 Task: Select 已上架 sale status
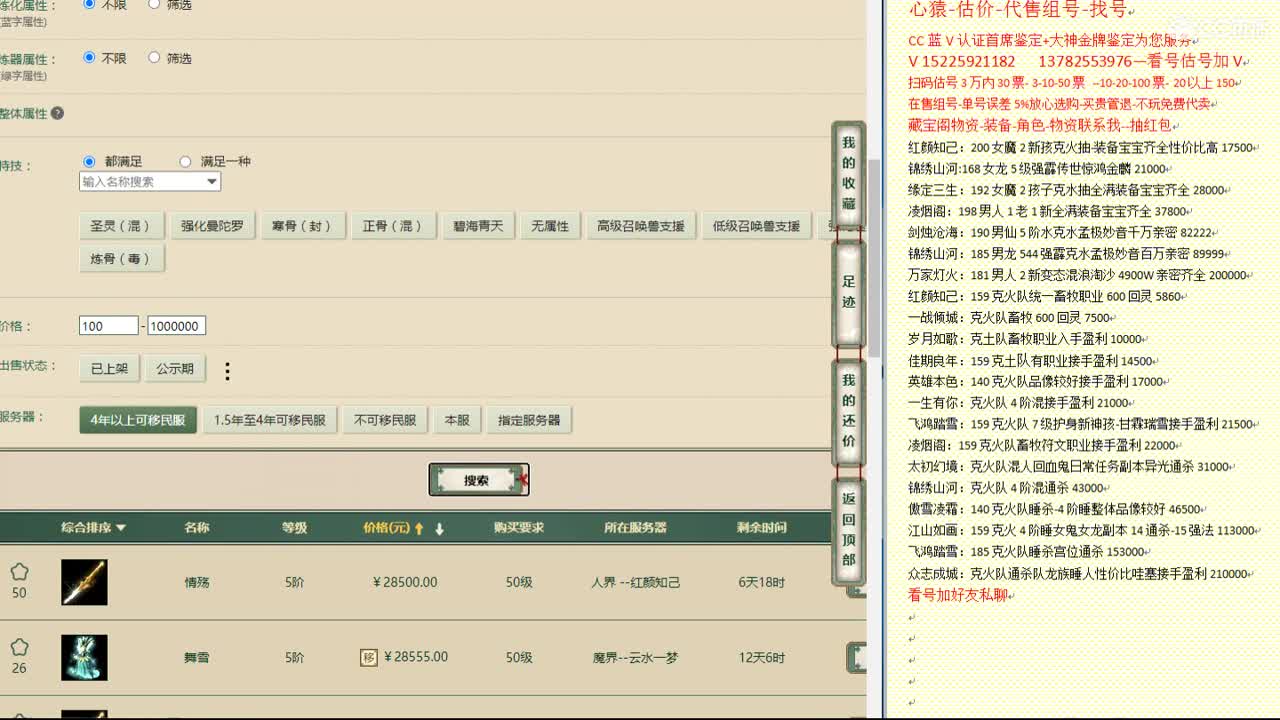click(109, 368)
